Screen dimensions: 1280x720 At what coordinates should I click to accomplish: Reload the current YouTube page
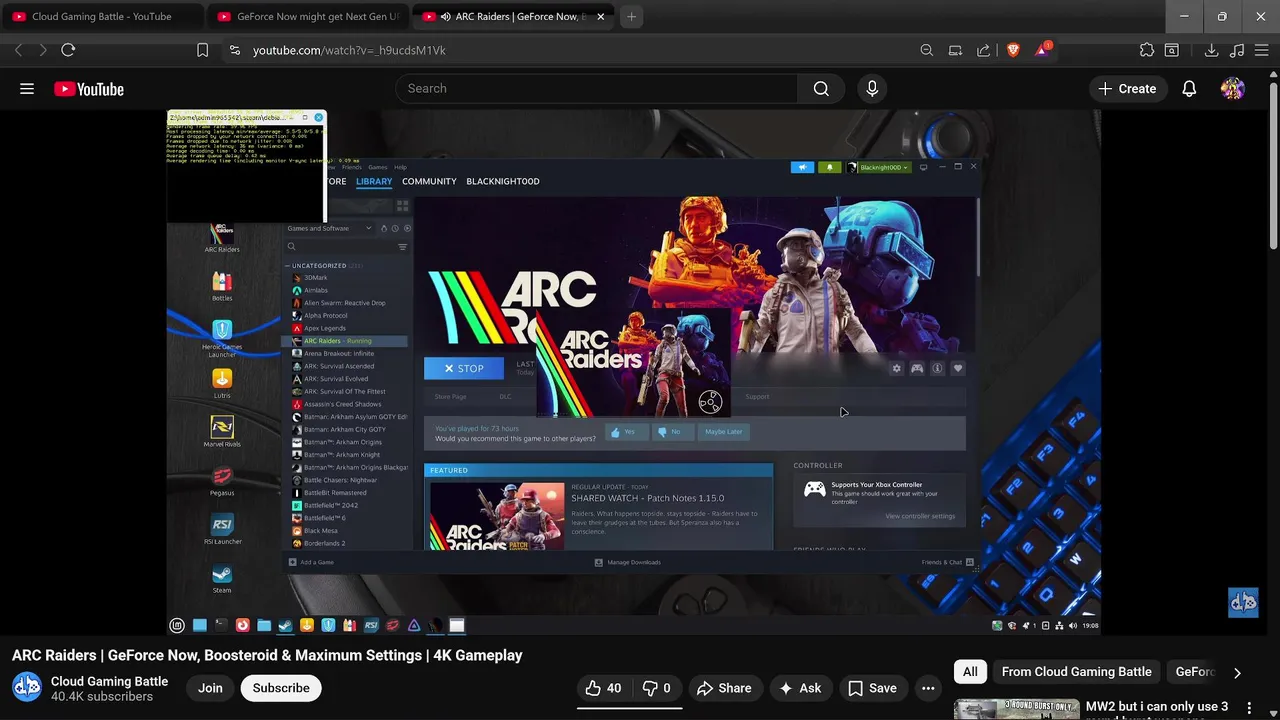click(x=68, y=50)
